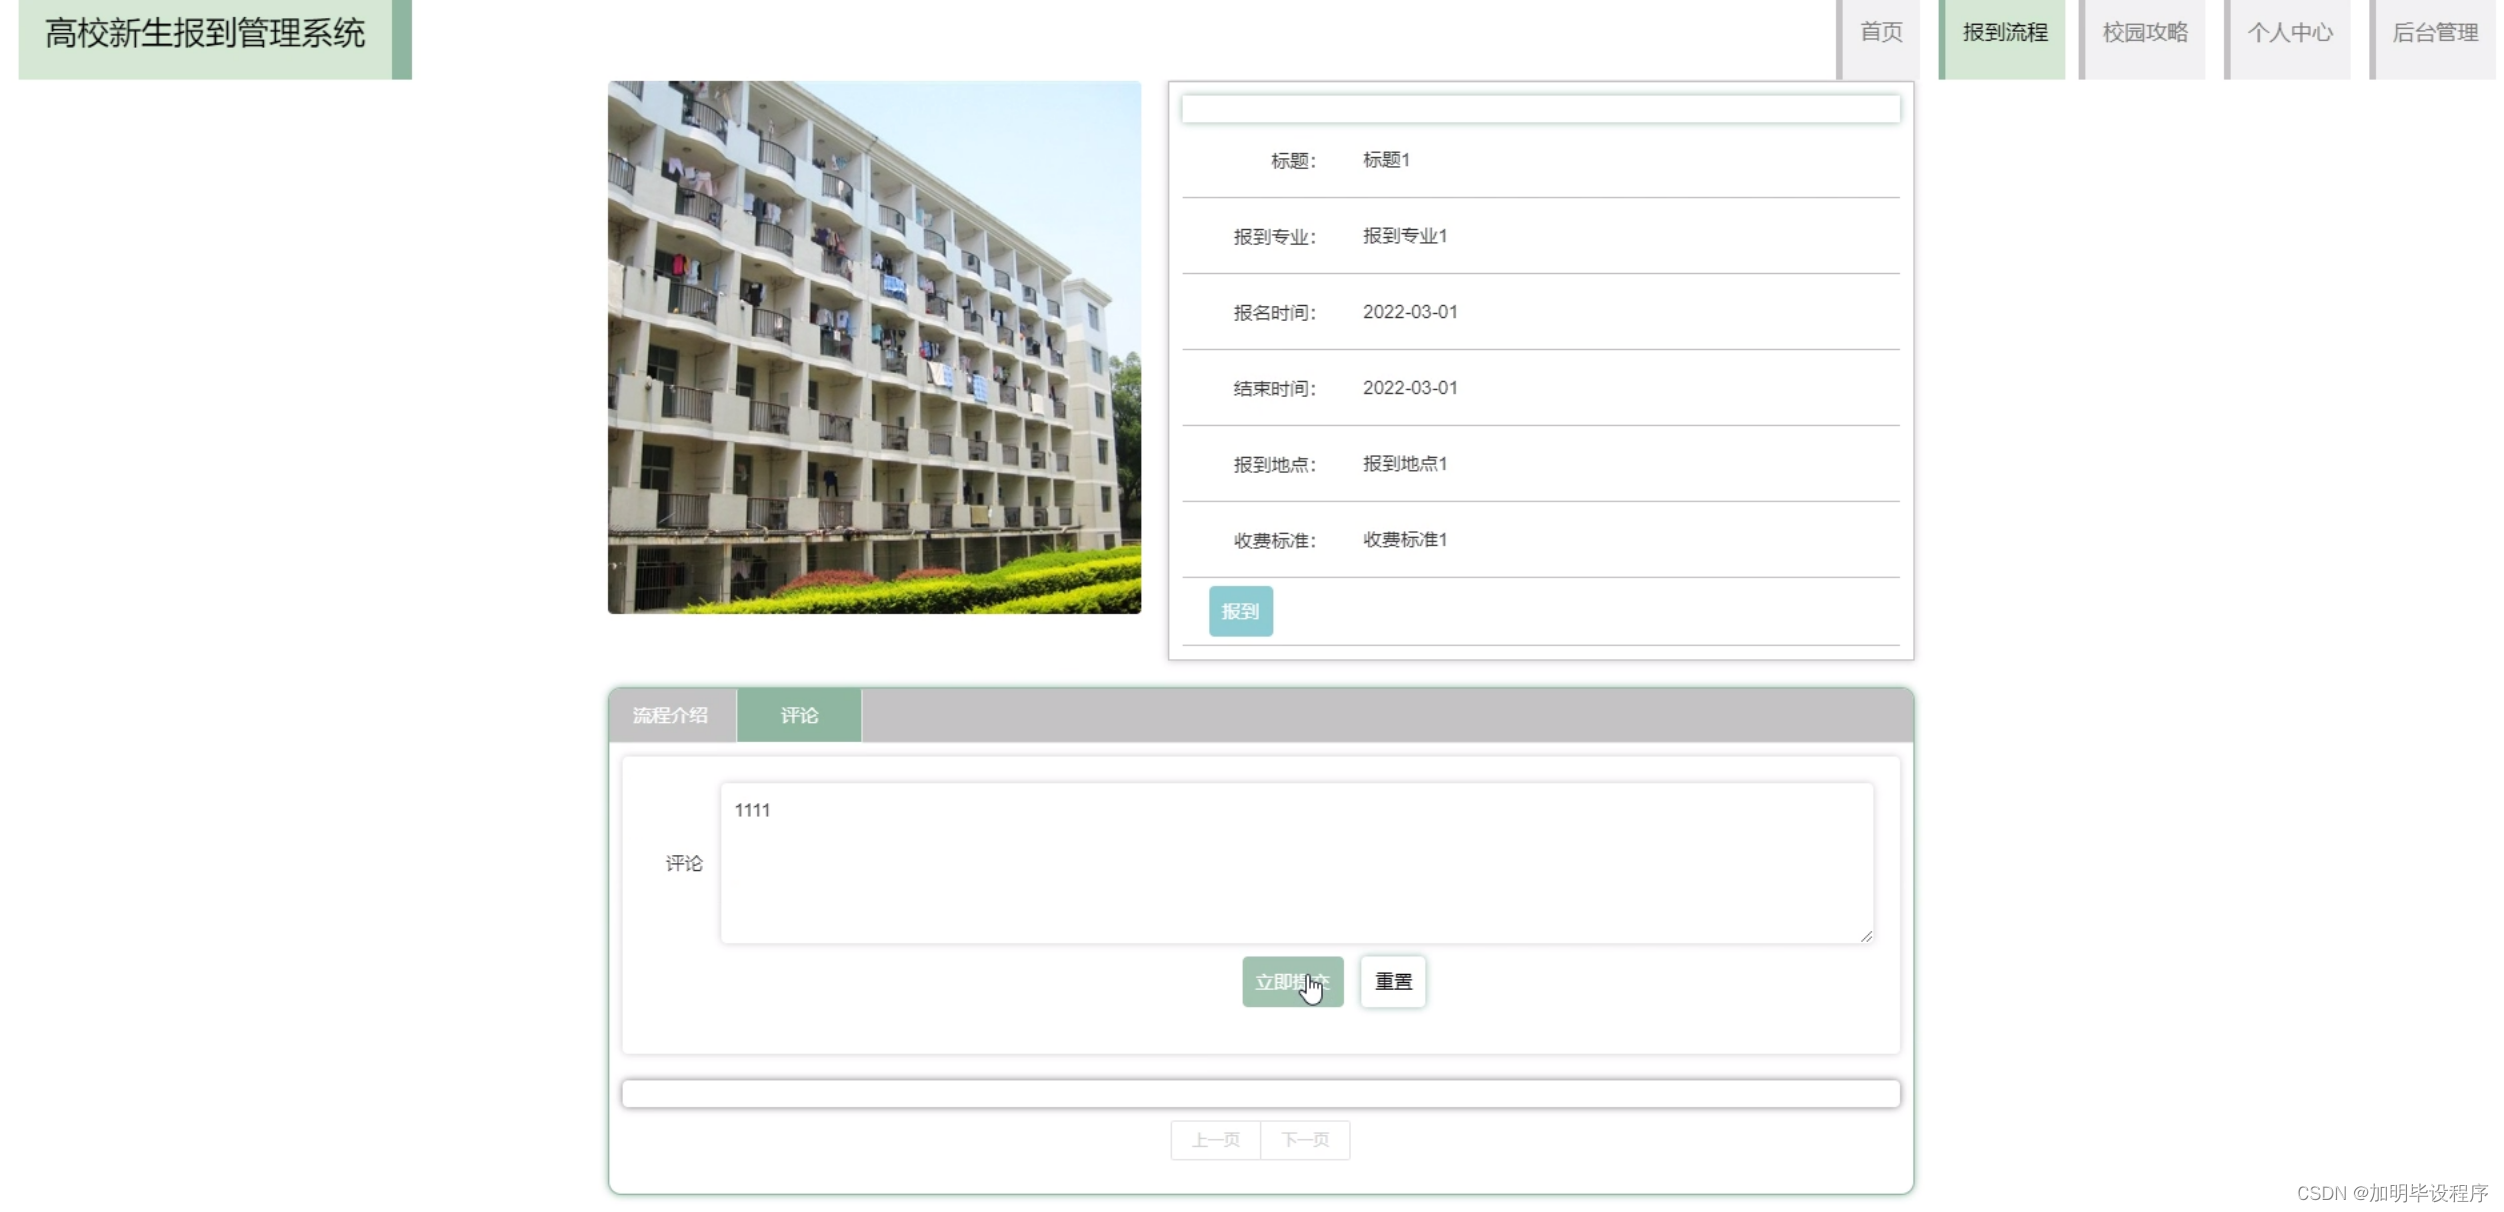
Task: Open the 后台管理 menu item
Action: (x=2434, y=33)
